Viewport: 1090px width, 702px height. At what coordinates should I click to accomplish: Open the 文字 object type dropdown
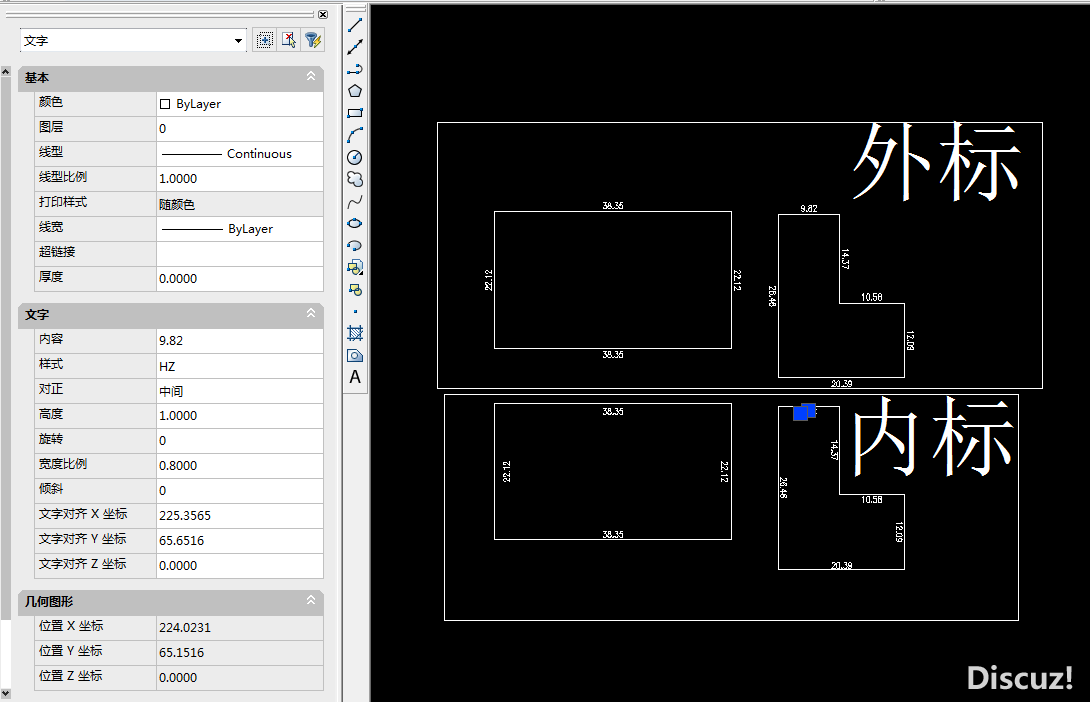[x=238, y=41]
